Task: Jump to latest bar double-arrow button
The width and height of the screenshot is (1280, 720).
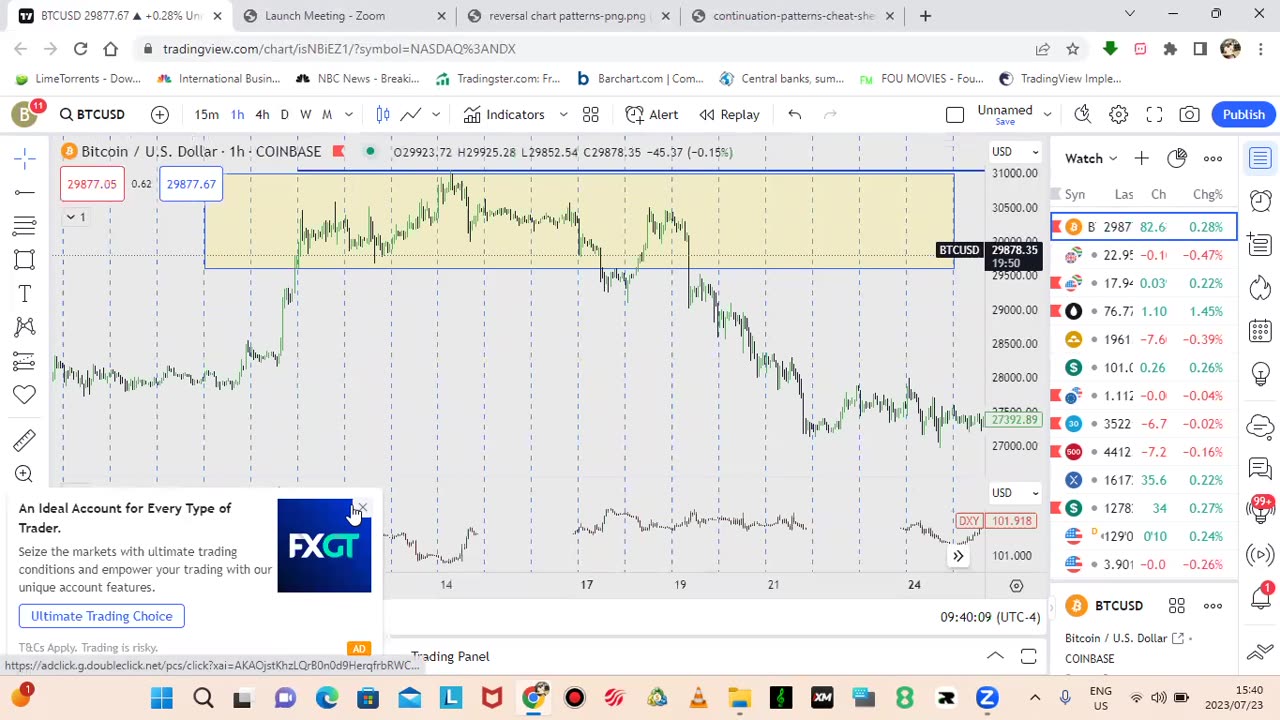Action: tap(957, 556)
